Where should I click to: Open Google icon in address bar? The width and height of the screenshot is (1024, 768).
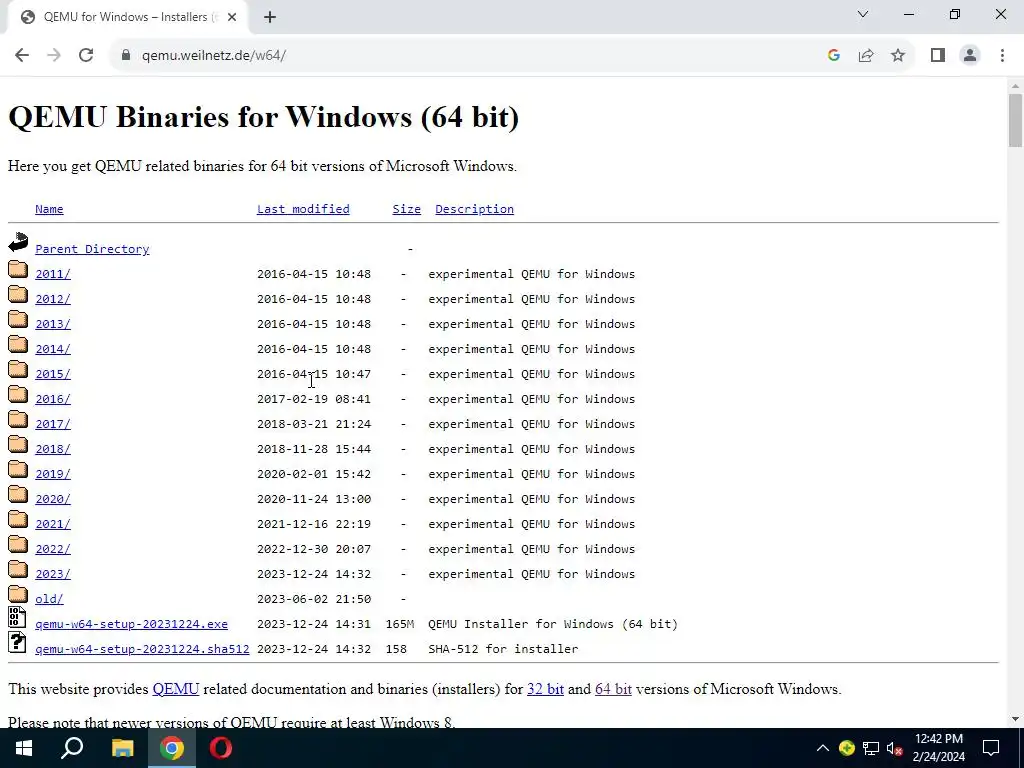click(833, 56)
